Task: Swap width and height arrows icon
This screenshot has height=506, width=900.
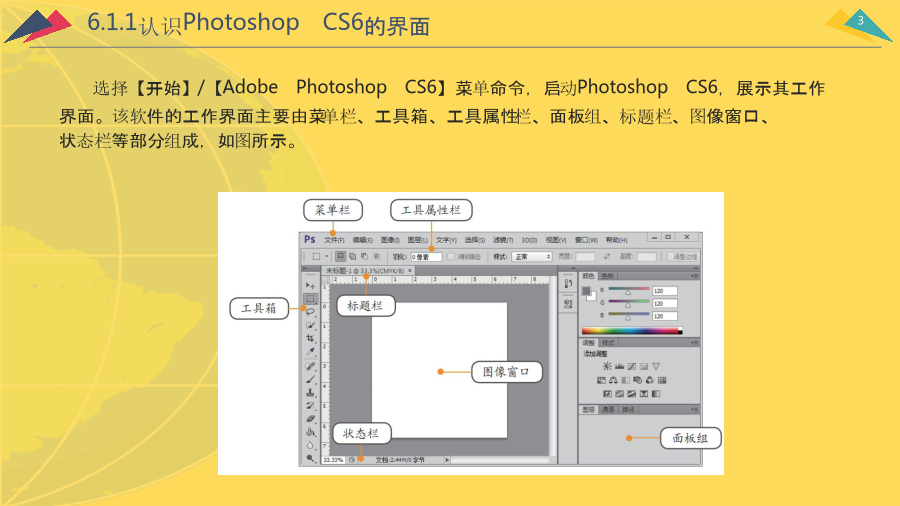Action: (607, 256)
